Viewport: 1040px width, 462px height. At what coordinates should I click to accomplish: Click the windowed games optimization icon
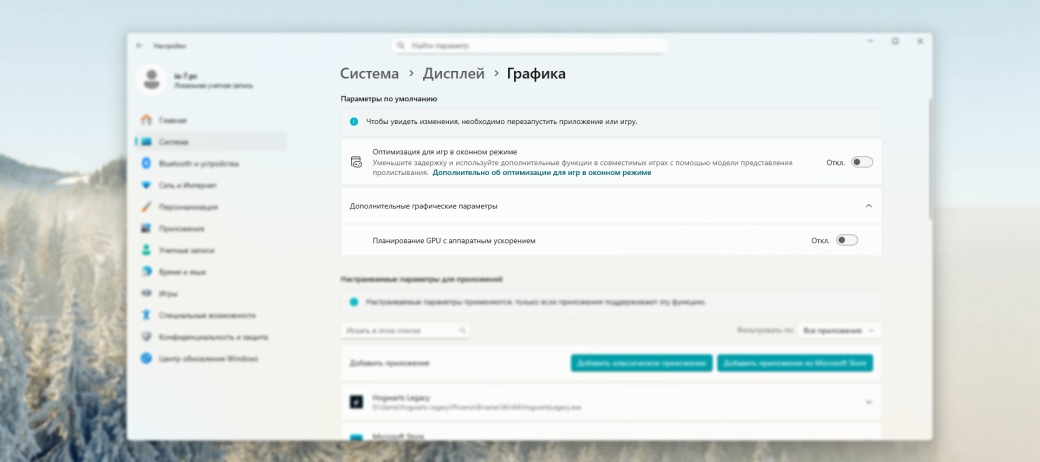pyautogui.click(x=356, y=162)
